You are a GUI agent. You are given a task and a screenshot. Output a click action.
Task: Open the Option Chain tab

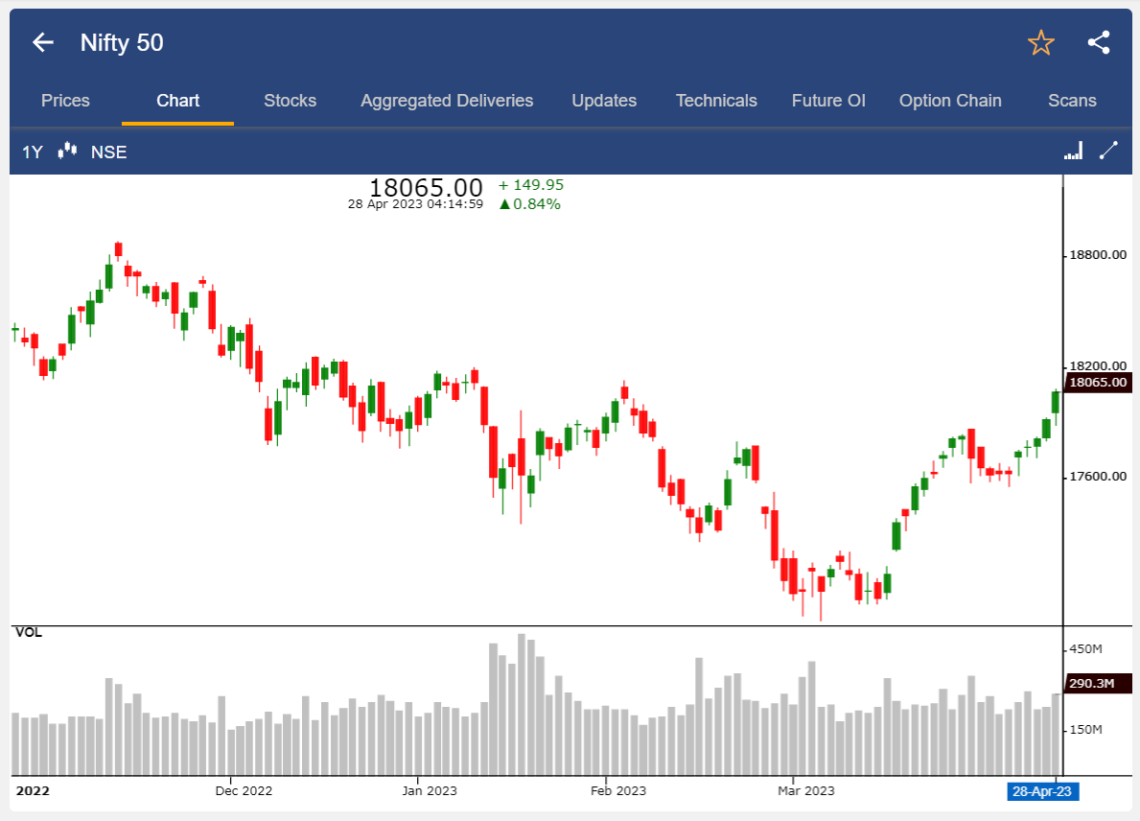point(950,100)
